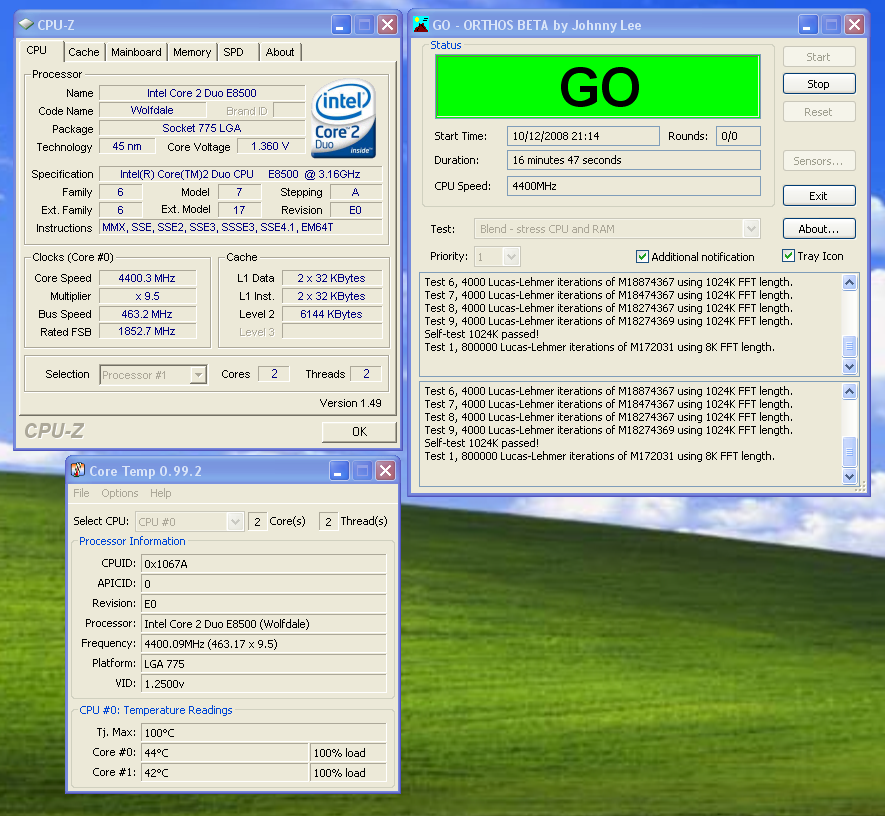Switch to the Memory tab
885x816 pixels.
(192, 52)
